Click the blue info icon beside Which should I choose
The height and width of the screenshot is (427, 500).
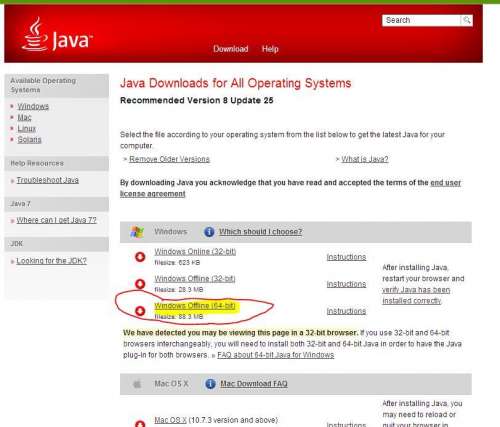pyautogui.click(x=209, y=231)
